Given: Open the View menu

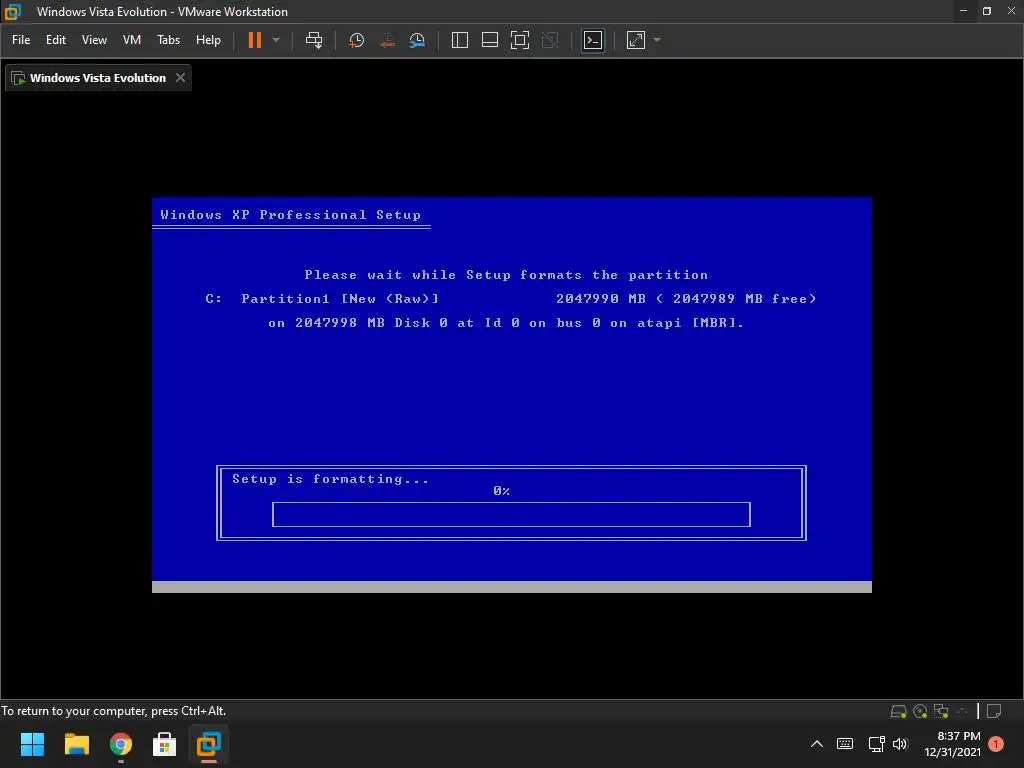Looking at the screenshot, I should 94,40.
